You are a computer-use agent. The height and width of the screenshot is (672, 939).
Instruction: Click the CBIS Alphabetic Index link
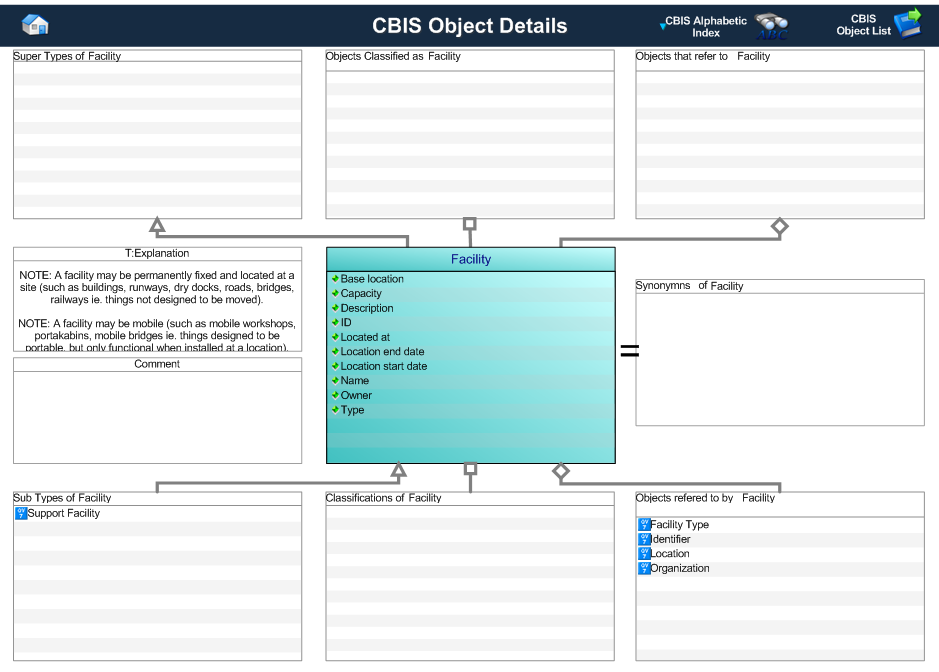tap(706, 26)
